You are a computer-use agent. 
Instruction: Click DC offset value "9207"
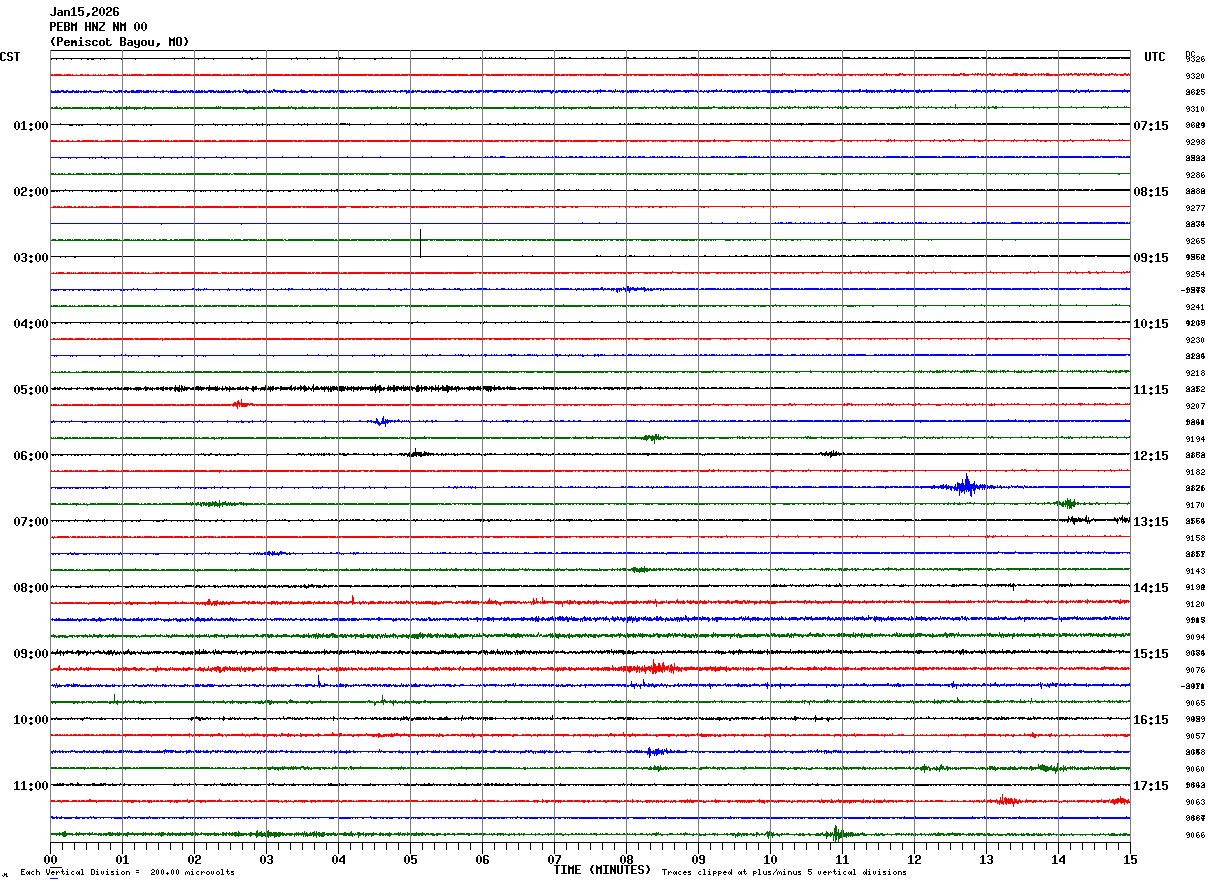[x=1195, y=406]
